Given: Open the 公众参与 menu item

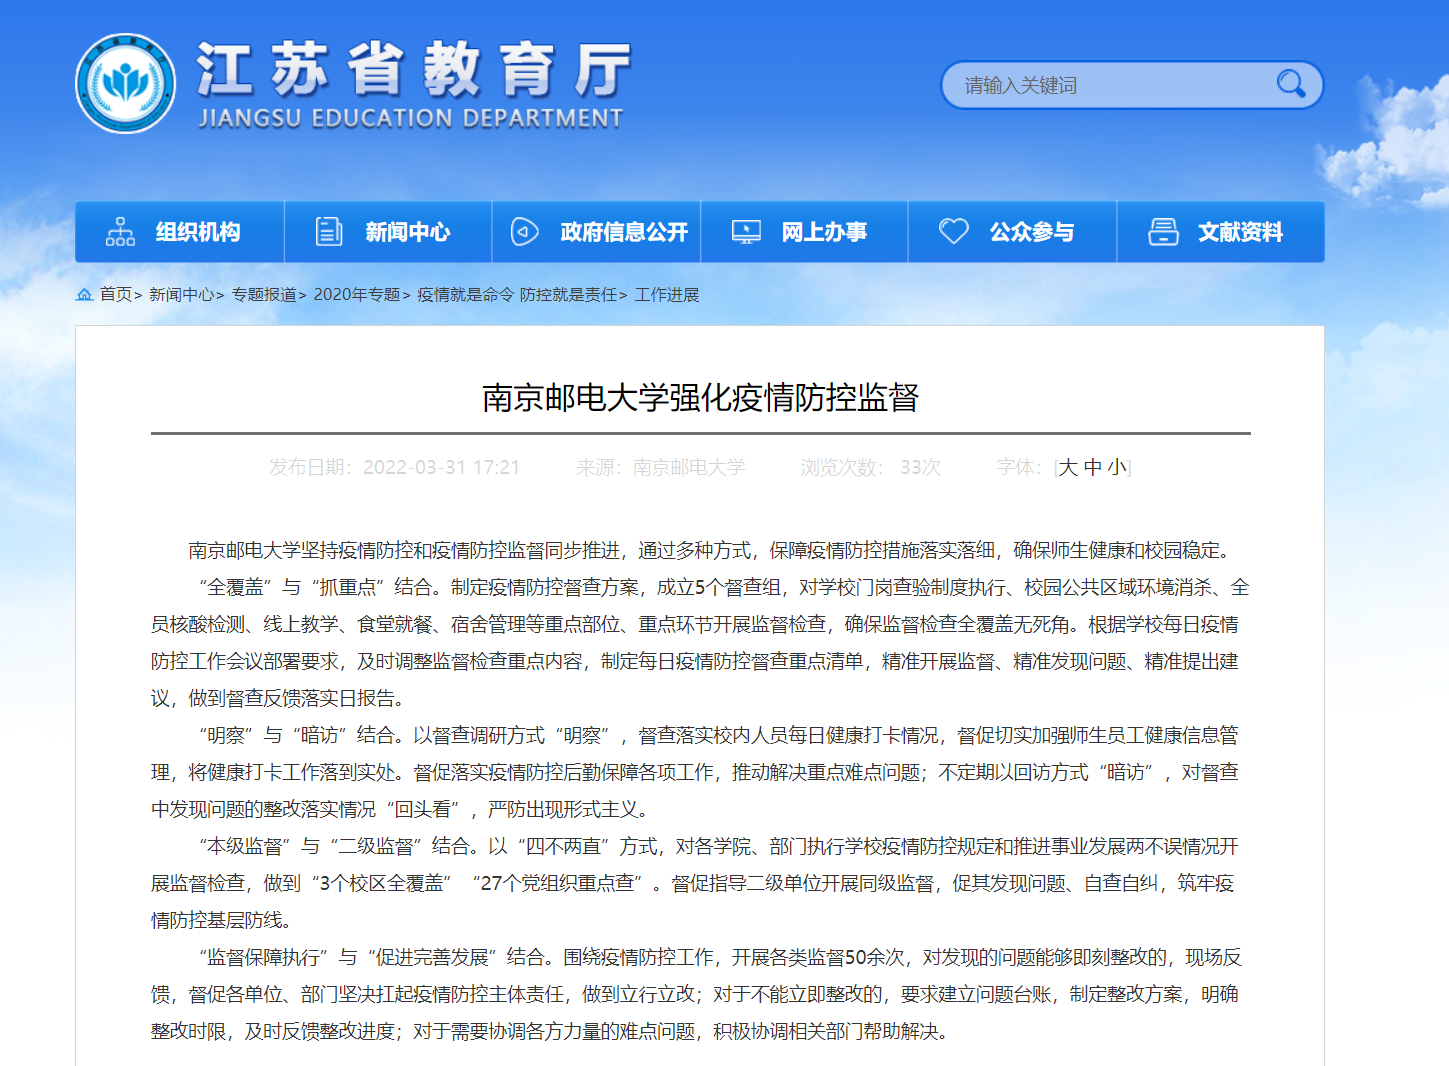Looking at the screenshot, I should pyautogui.click(x=1032, y=232).
